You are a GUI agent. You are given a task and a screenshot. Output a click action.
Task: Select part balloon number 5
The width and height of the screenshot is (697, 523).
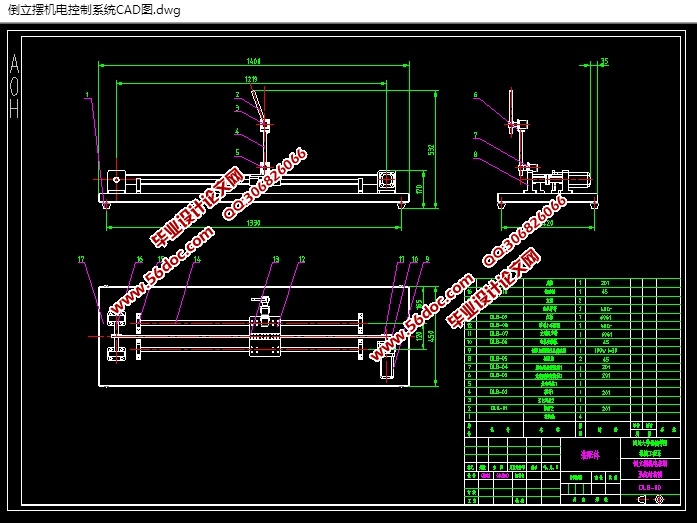click(x=237, y=152)
